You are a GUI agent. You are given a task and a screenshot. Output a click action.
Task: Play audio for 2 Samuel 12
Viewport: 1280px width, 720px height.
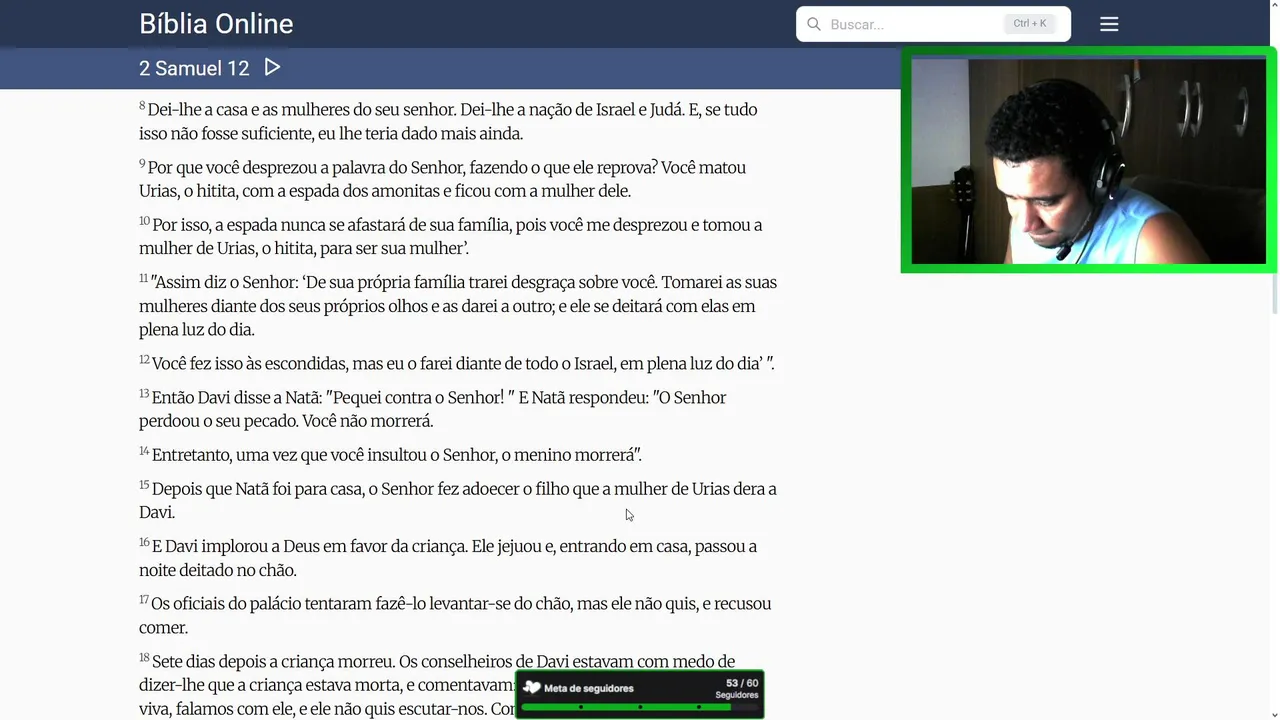(x=272, y=67)
